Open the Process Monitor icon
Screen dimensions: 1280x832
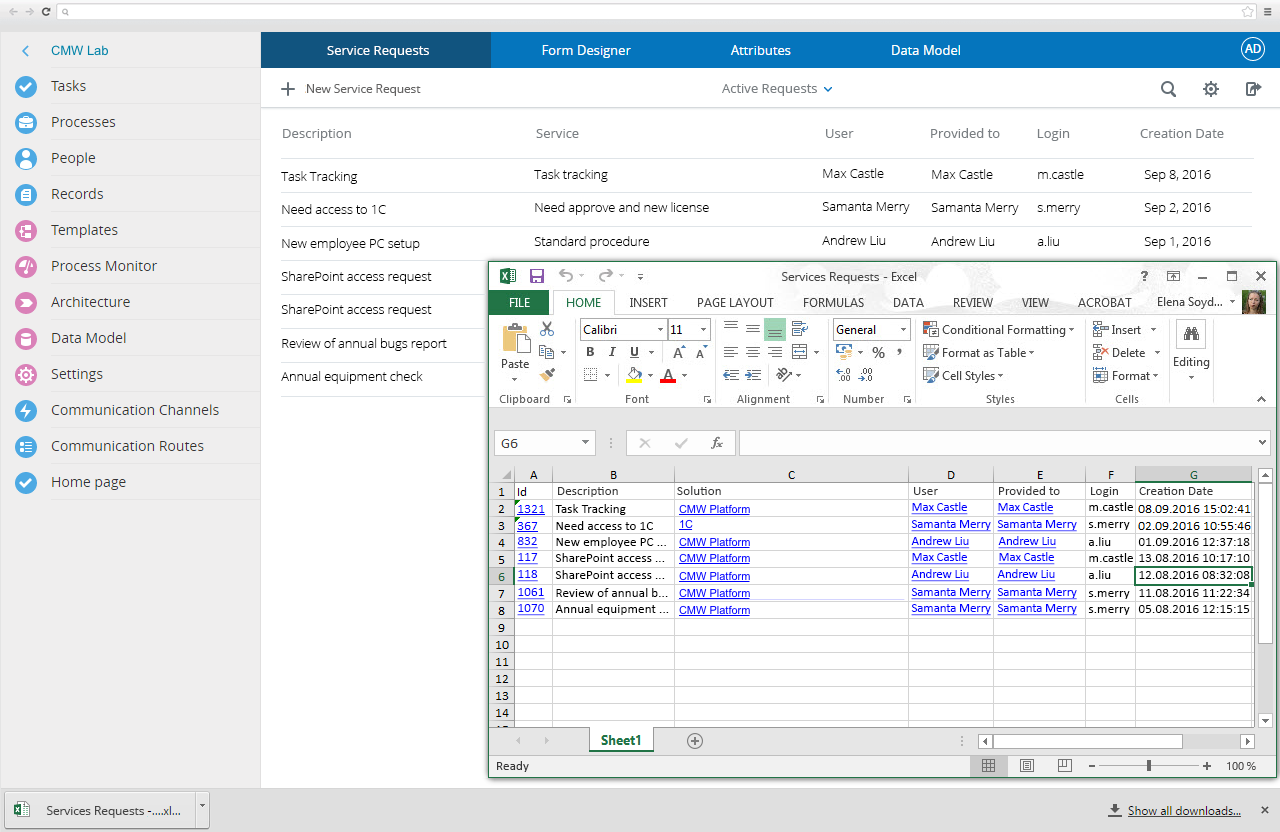pyautogui.click(x=26, y=267)
